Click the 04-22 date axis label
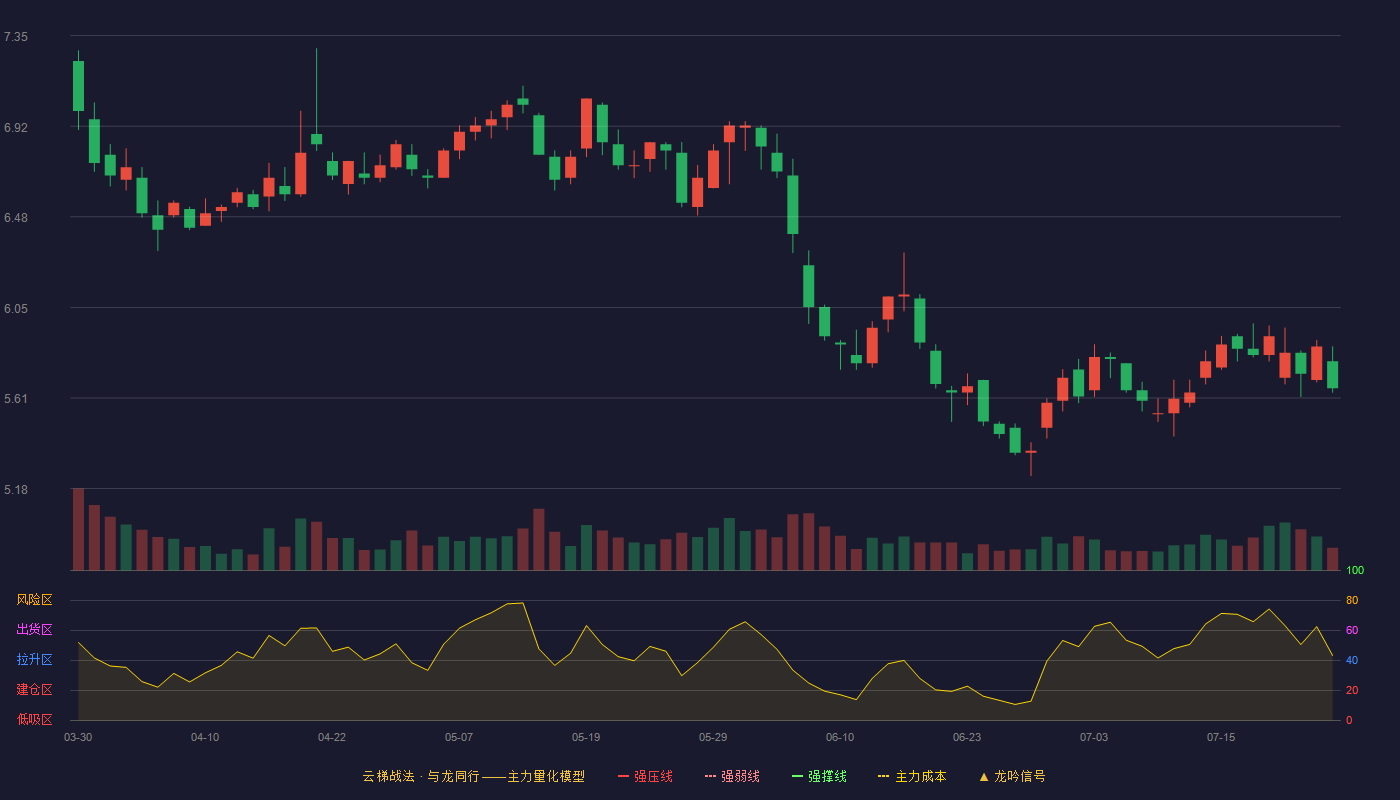 coord(332,737)
